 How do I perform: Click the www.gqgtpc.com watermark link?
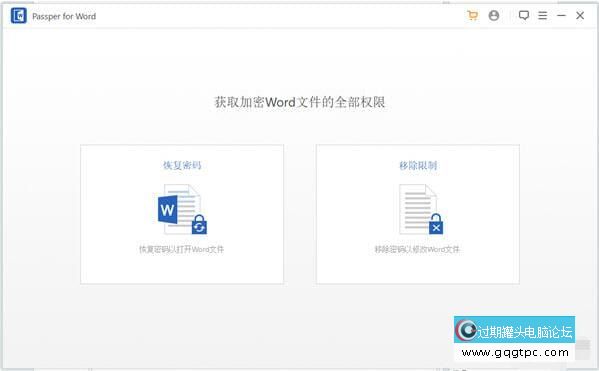(x=515, y=352)
